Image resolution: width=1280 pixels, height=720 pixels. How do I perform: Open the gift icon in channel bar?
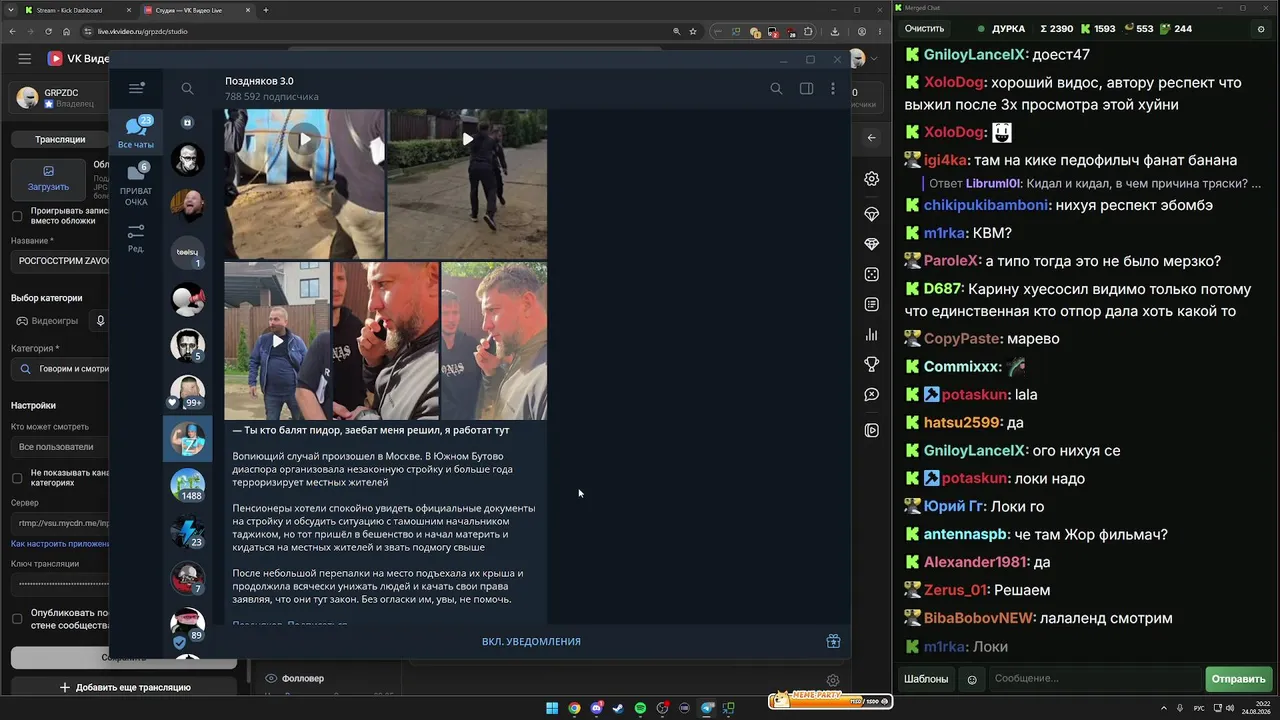click(x=833, y=642)
